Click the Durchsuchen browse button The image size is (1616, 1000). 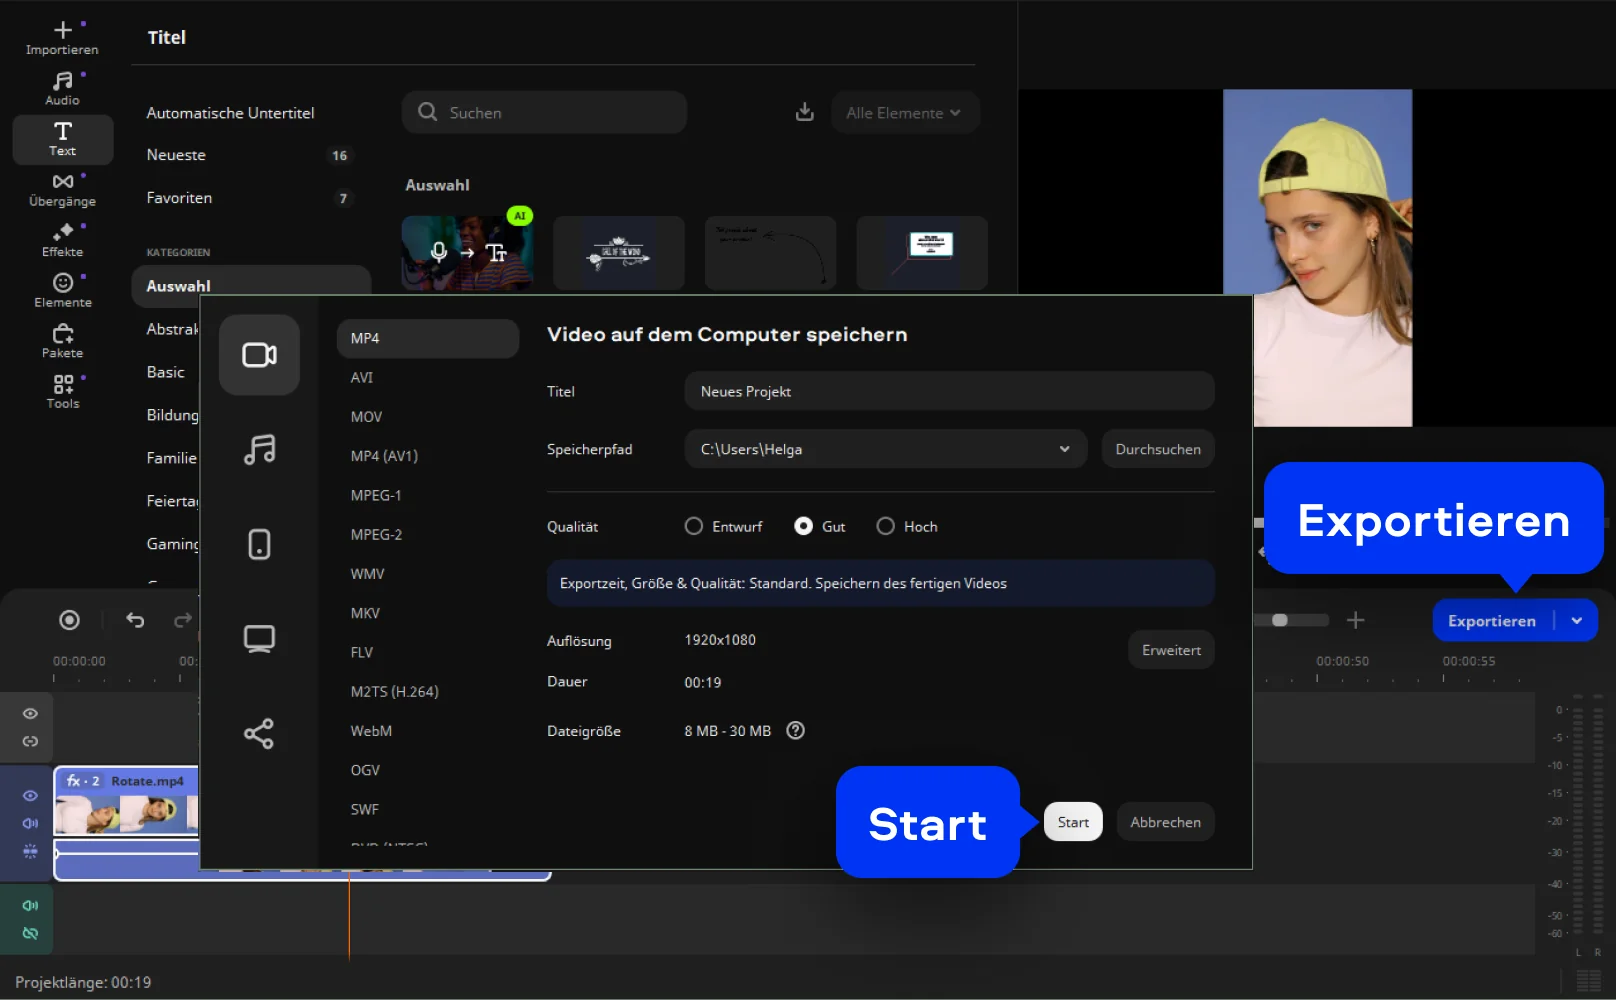click(1158, 449)
